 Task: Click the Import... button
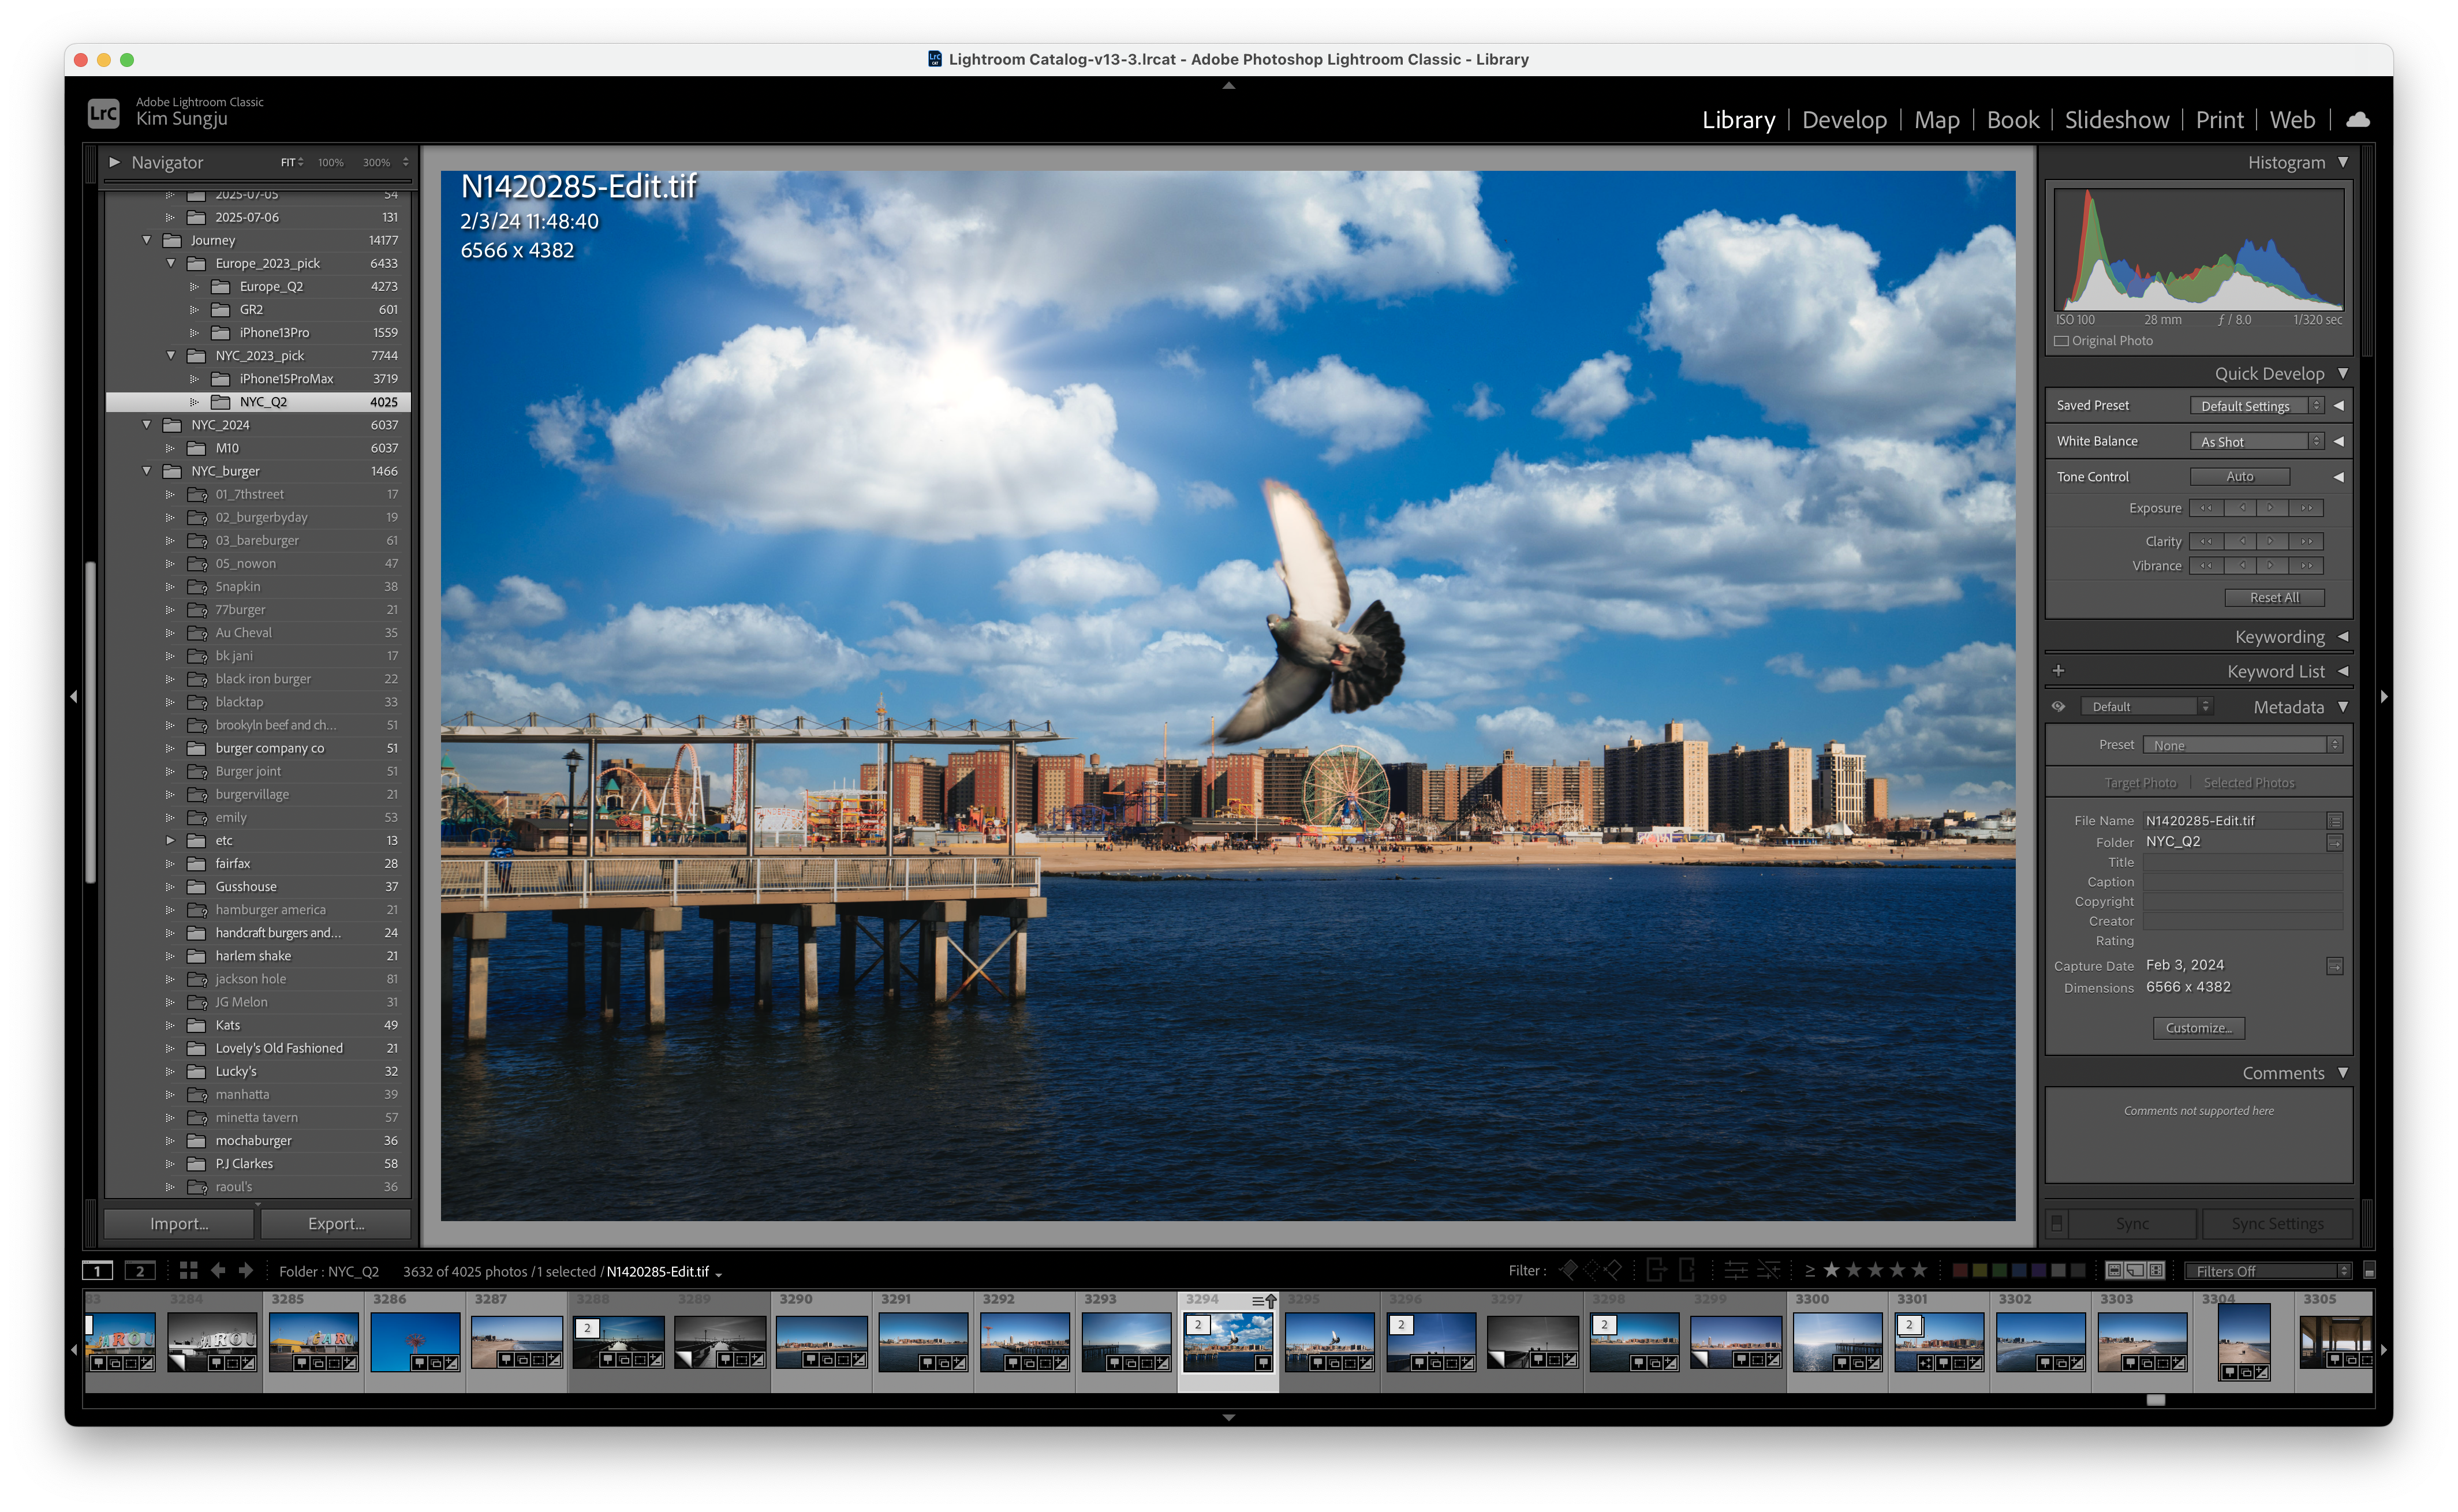[179, 1223]
